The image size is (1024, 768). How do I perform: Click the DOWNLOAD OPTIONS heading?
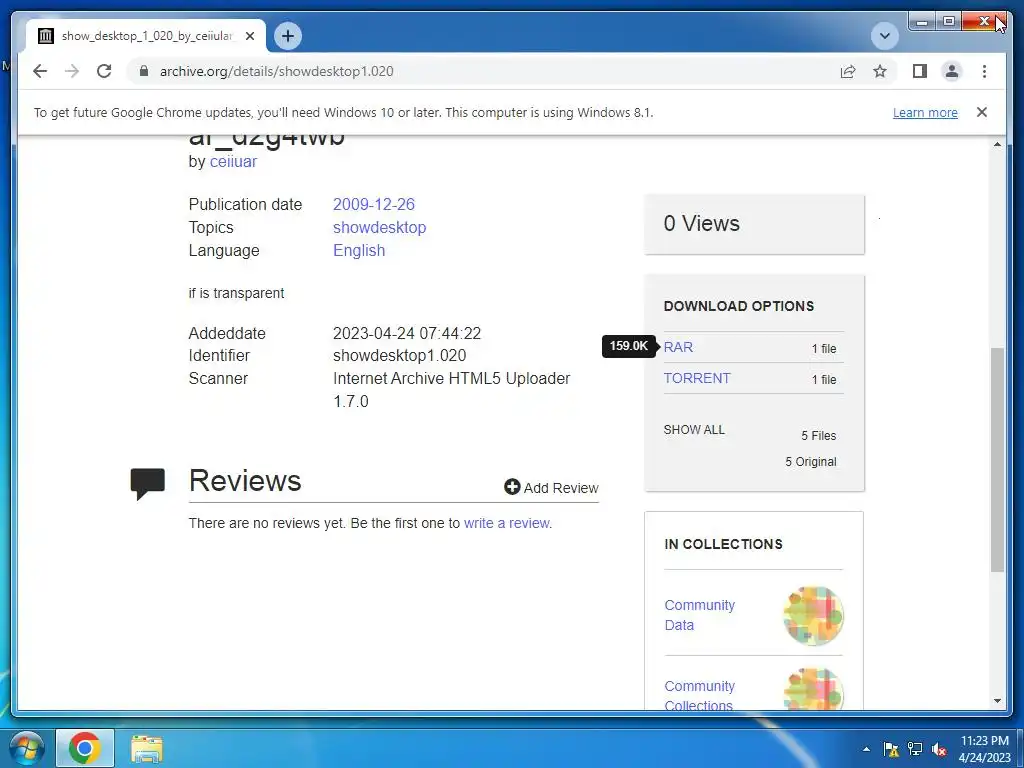coord(739,306)
